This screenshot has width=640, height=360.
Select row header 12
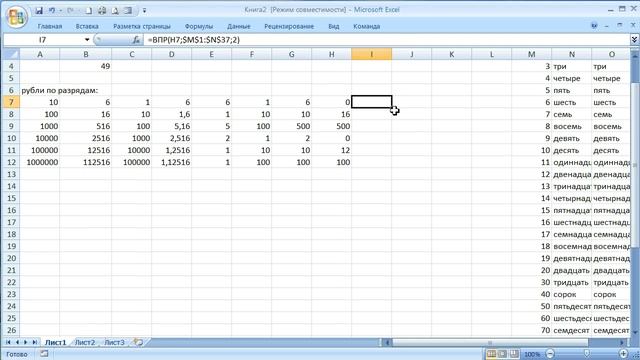[11, 162]
